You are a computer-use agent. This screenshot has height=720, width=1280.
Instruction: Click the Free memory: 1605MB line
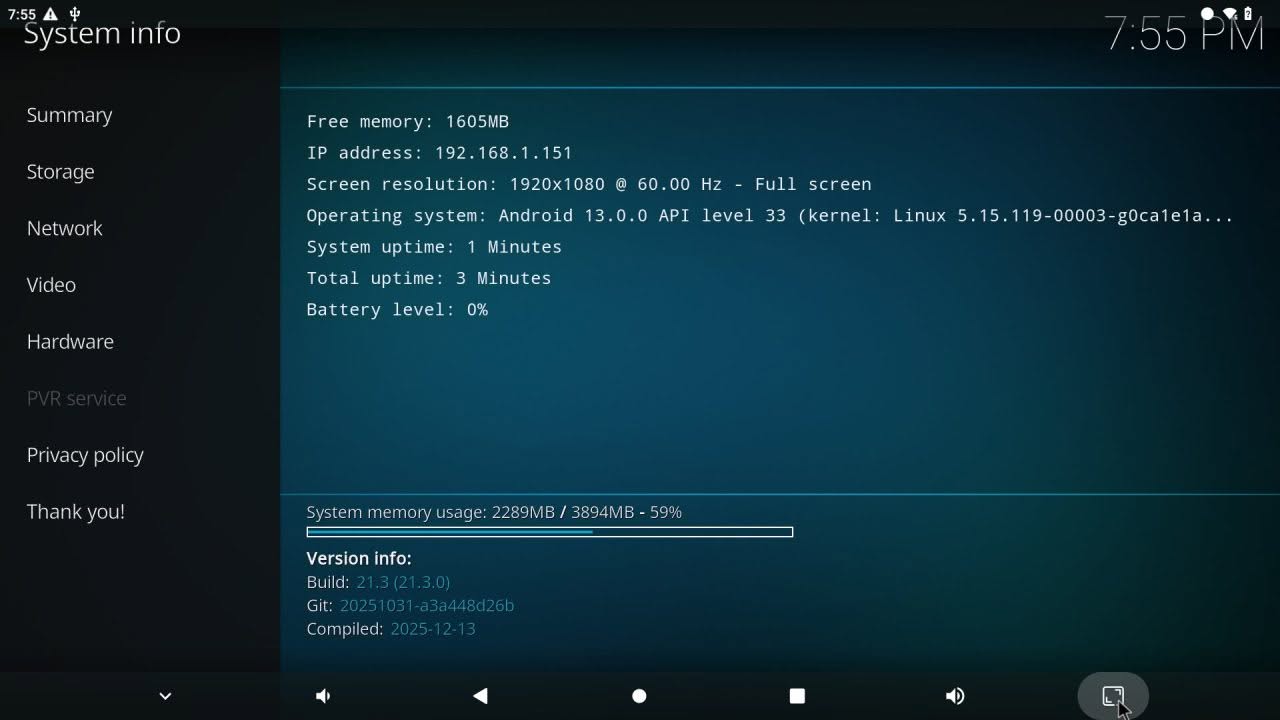(407, 122)
